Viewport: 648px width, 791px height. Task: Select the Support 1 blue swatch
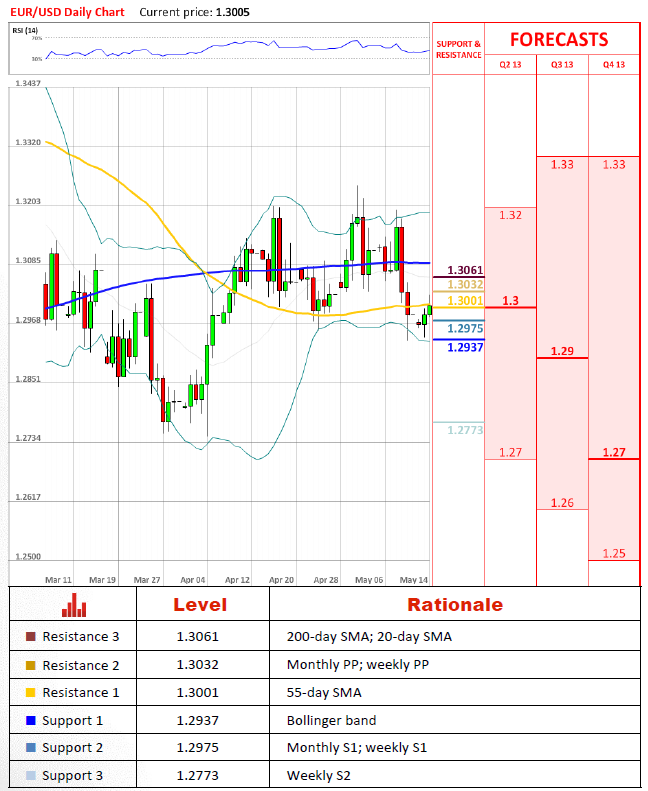(31, 720)
